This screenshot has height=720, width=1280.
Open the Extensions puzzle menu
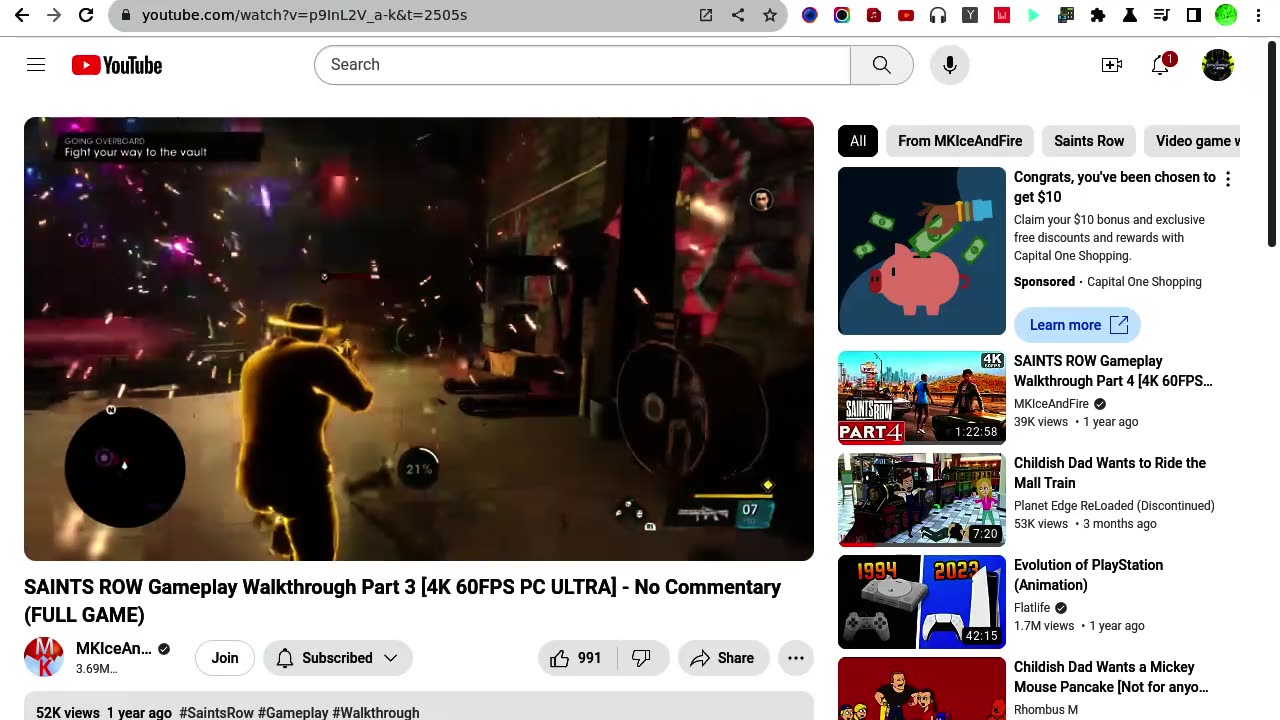click(1098, 15)
